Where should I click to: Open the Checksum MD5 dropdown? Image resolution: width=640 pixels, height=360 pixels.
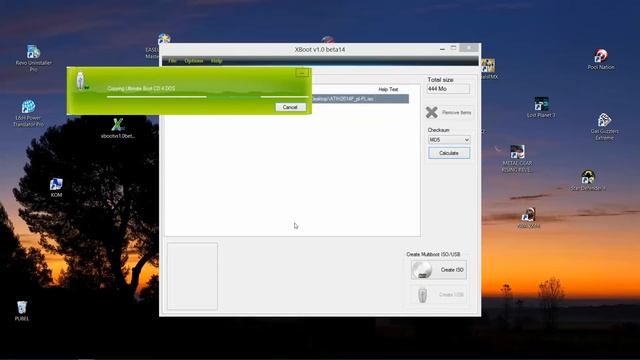point(449,140)
